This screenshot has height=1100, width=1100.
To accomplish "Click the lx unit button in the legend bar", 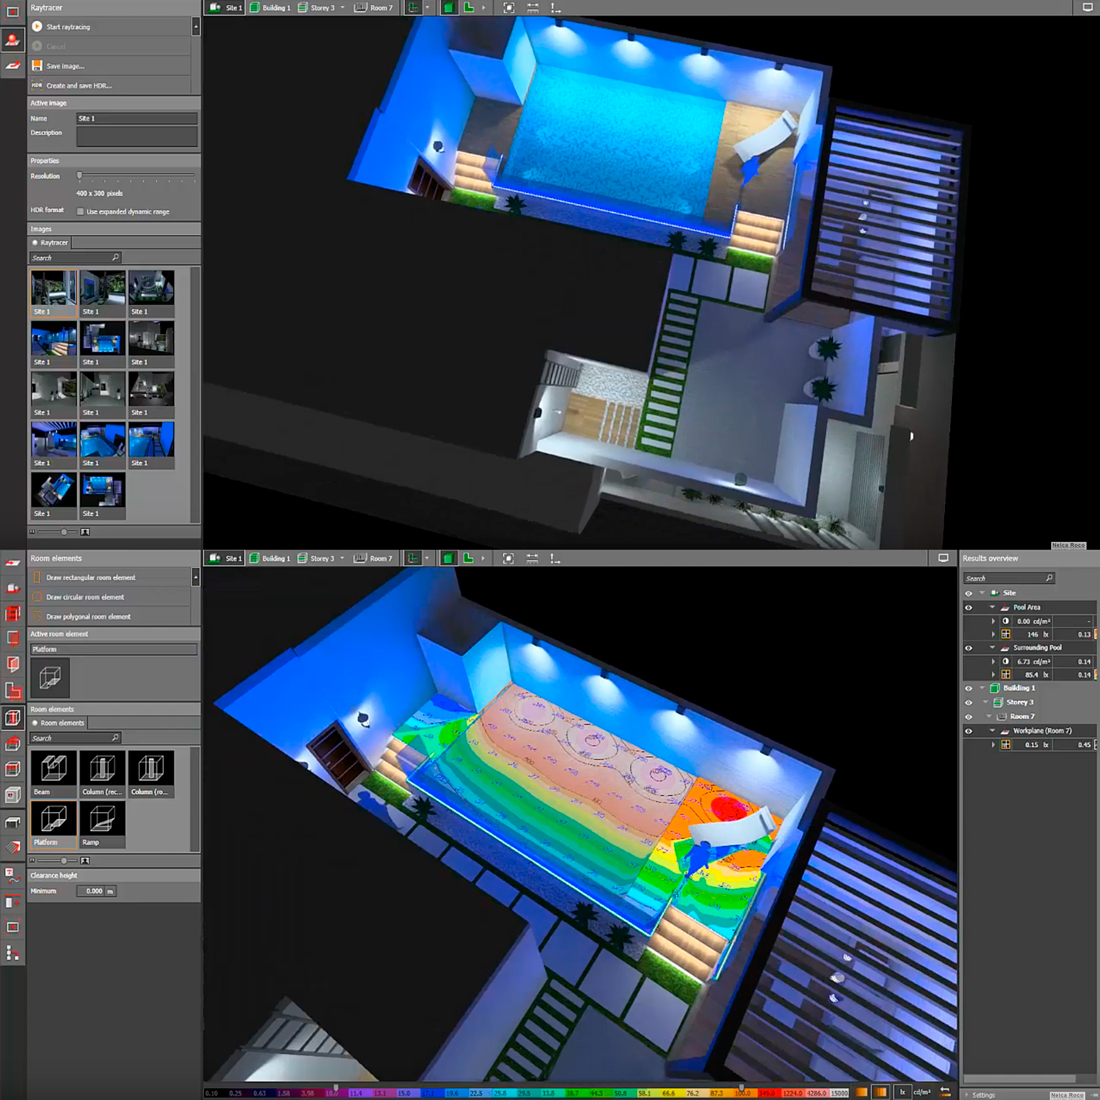I will tap(903, 1092).
